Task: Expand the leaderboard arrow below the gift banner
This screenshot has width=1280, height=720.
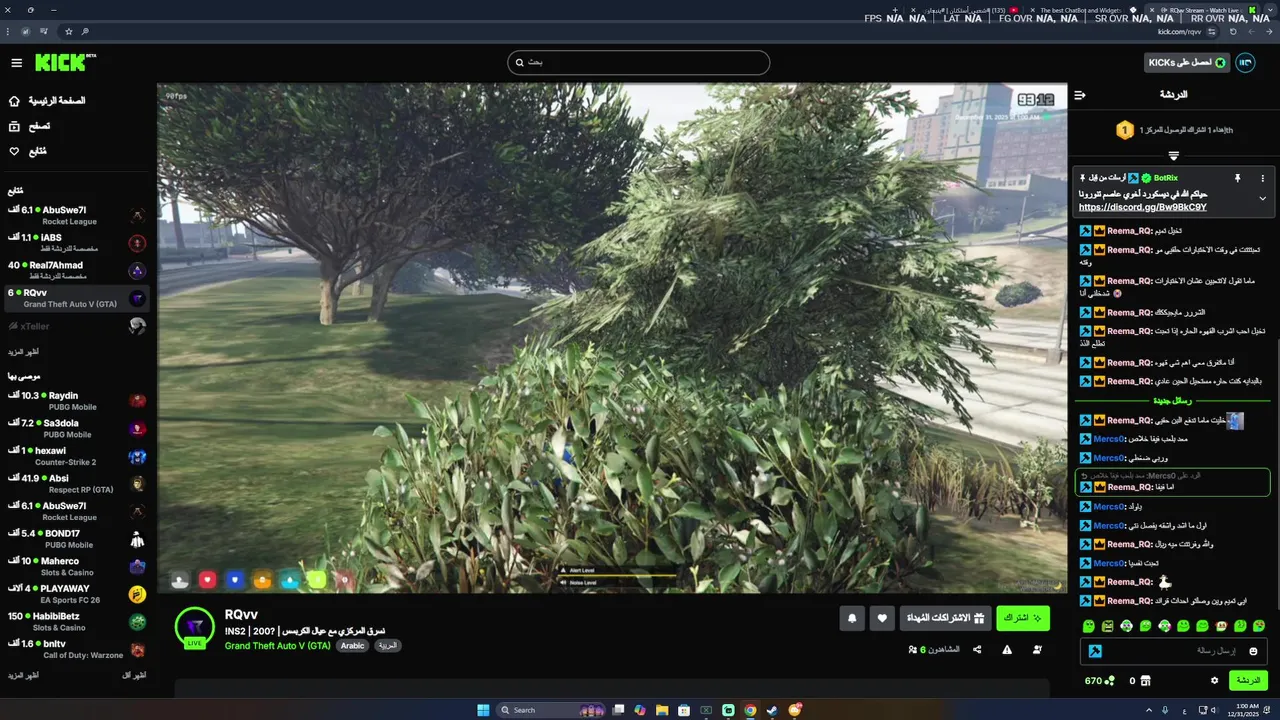Action: (x=1174, y=156)
